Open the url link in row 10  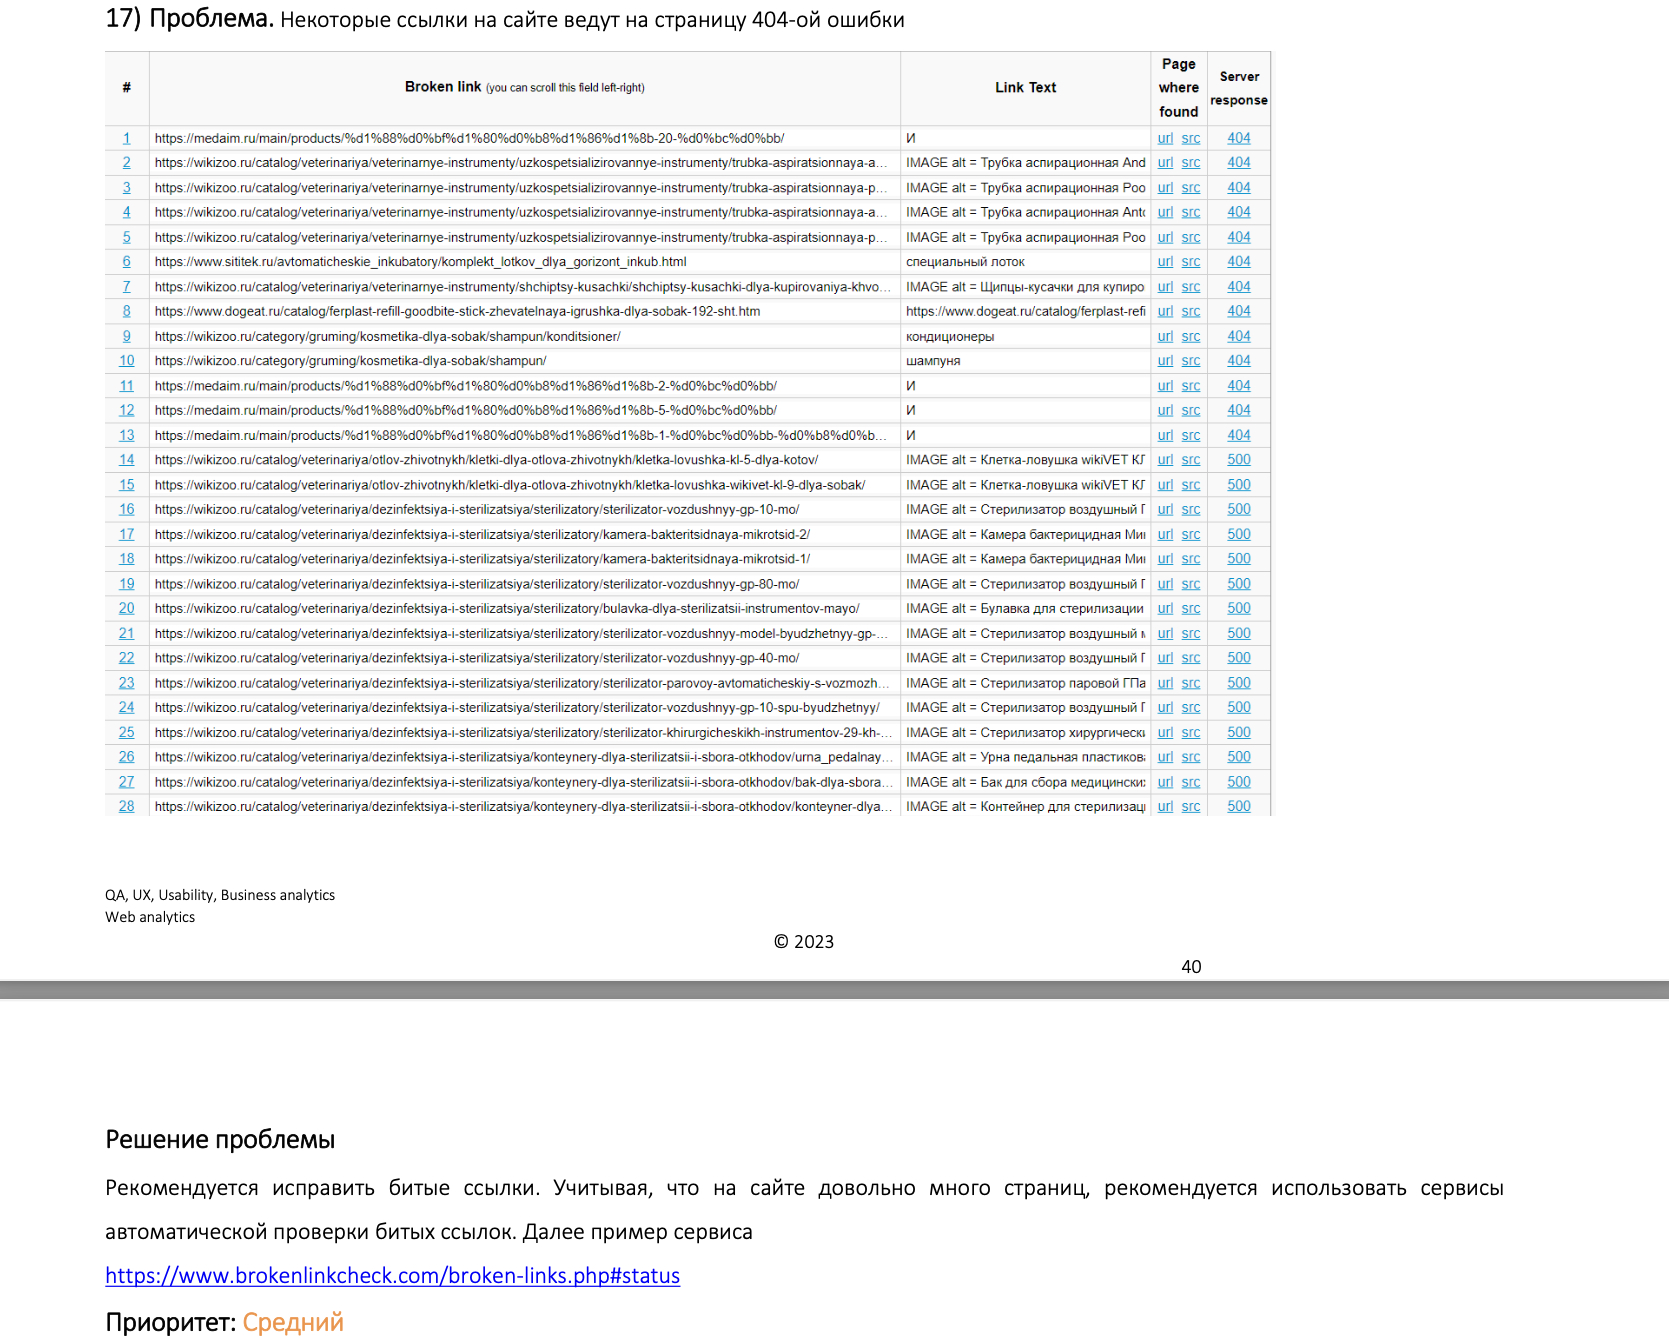(1166, 361)
